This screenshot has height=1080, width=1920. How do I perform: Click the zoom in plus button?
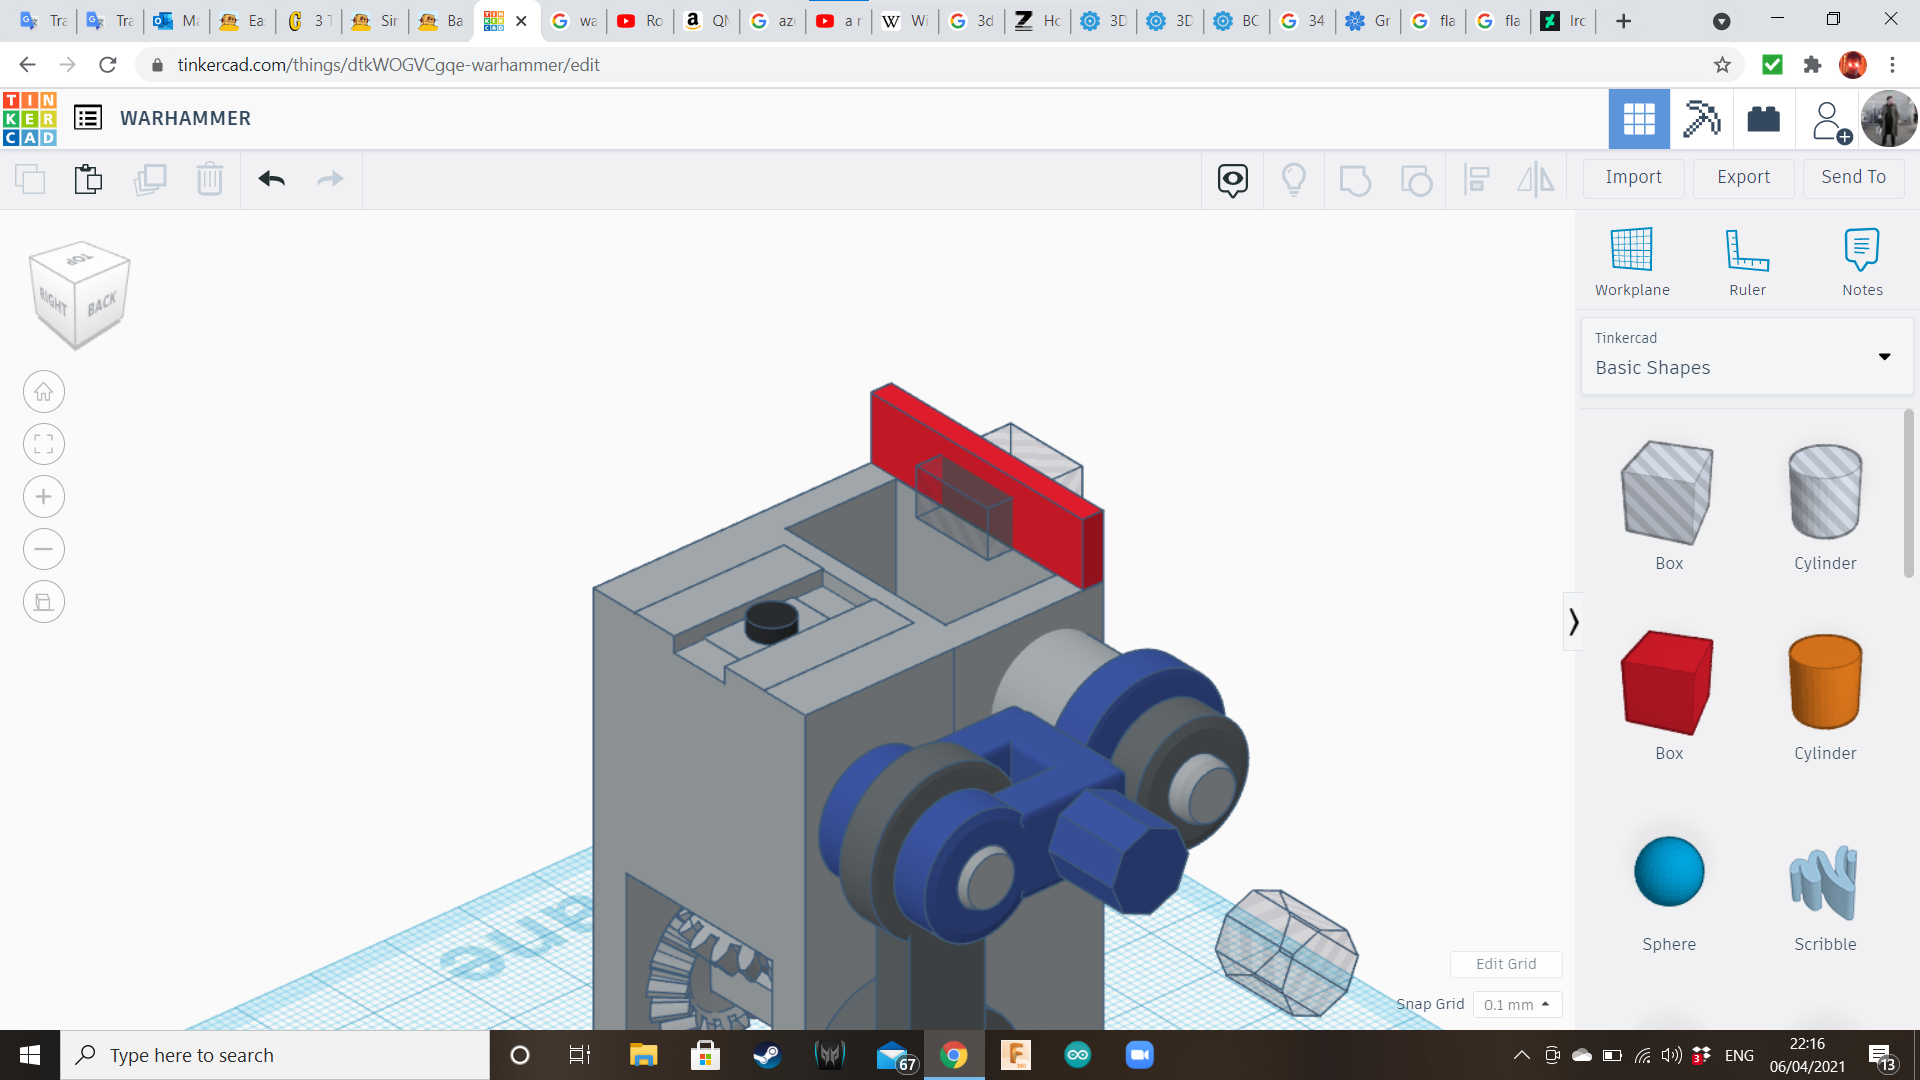point(44,497)
